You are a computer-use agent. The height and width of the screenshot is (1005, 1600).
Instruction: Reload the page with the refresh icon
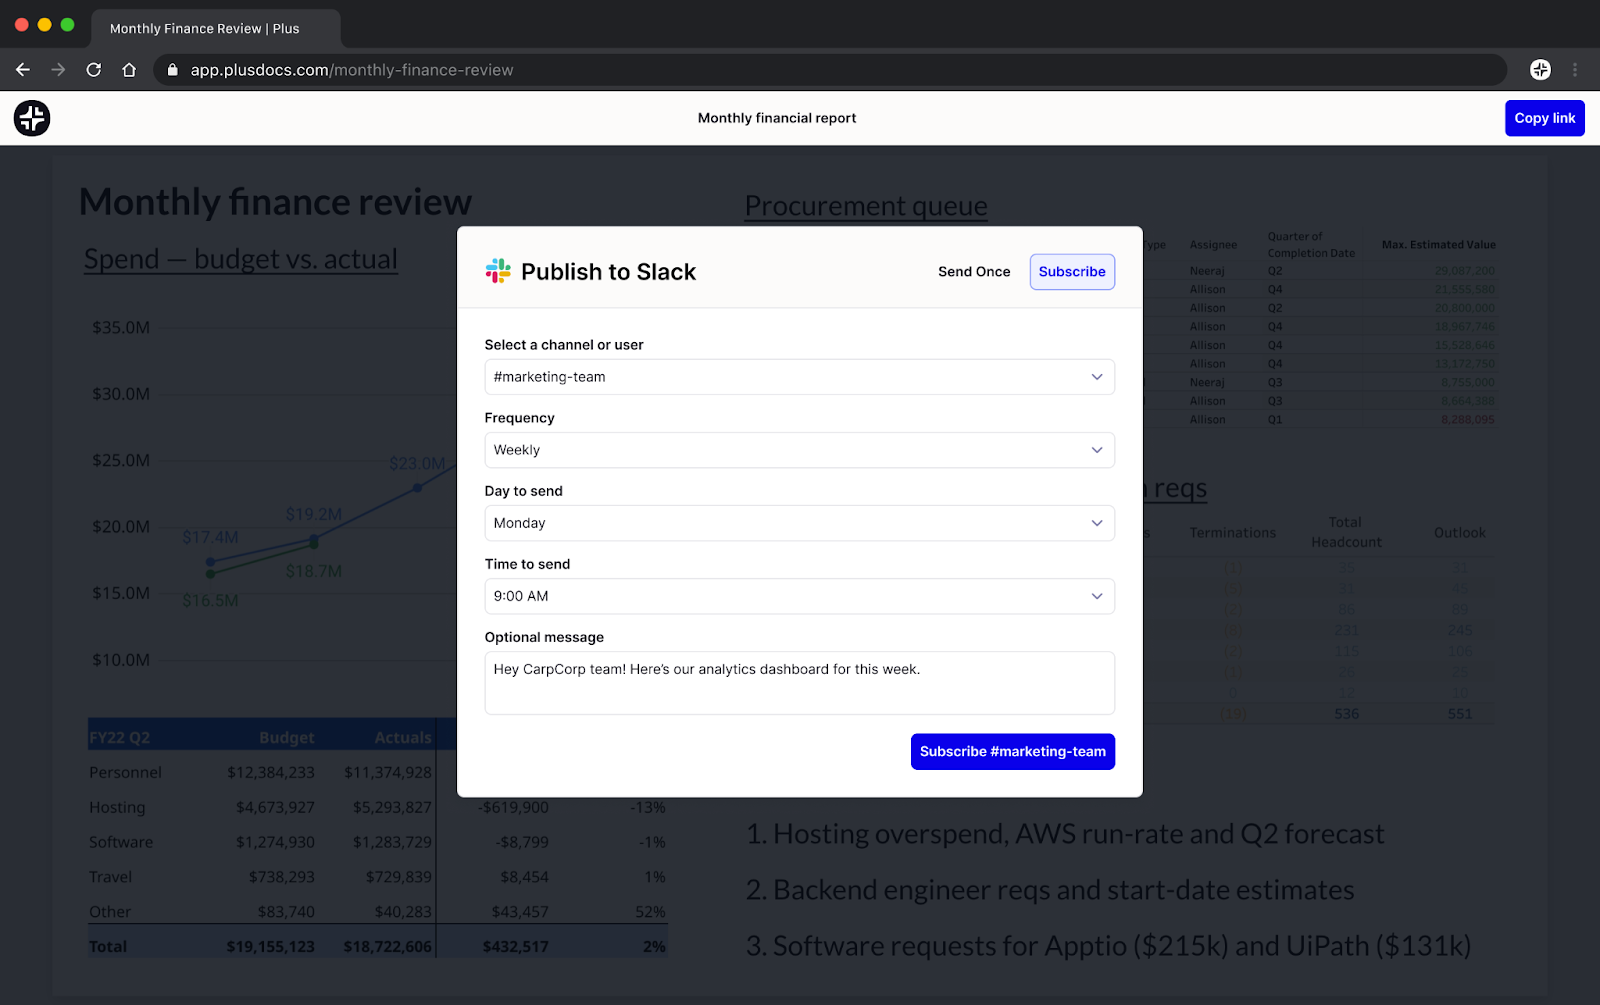(x=94, y=70)
